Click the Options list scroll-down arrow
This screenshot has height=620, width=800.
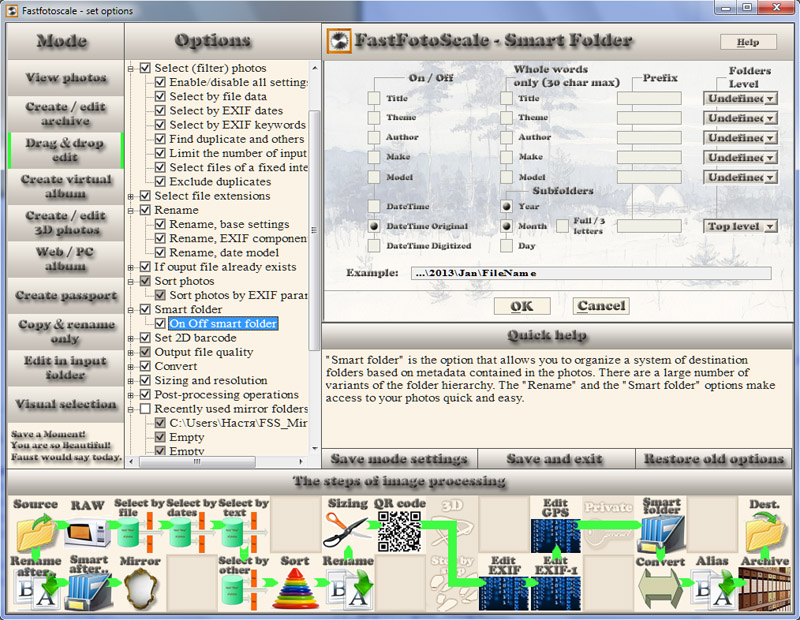tap(314, 449)
